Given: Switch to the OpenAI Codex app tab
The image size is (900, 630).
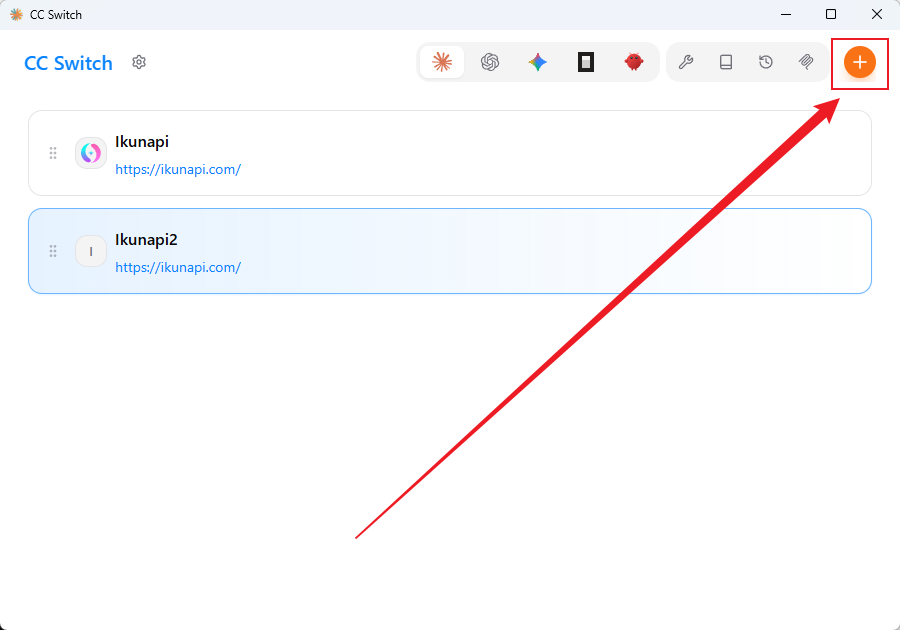Looking at the screenshot, I should (x=490, y=62).
